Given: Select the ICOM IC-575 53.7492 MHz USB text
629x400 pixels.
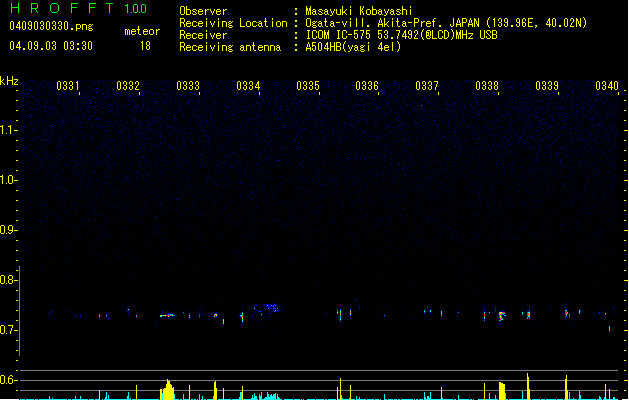Looking at the screenshot, I should (401, 35).
